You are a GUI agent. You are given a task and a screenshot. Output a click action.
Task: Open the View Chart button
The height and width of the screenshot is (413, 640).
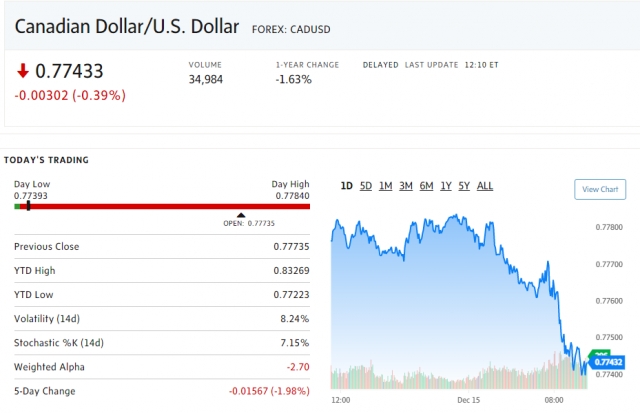click(x=600, y=189)
